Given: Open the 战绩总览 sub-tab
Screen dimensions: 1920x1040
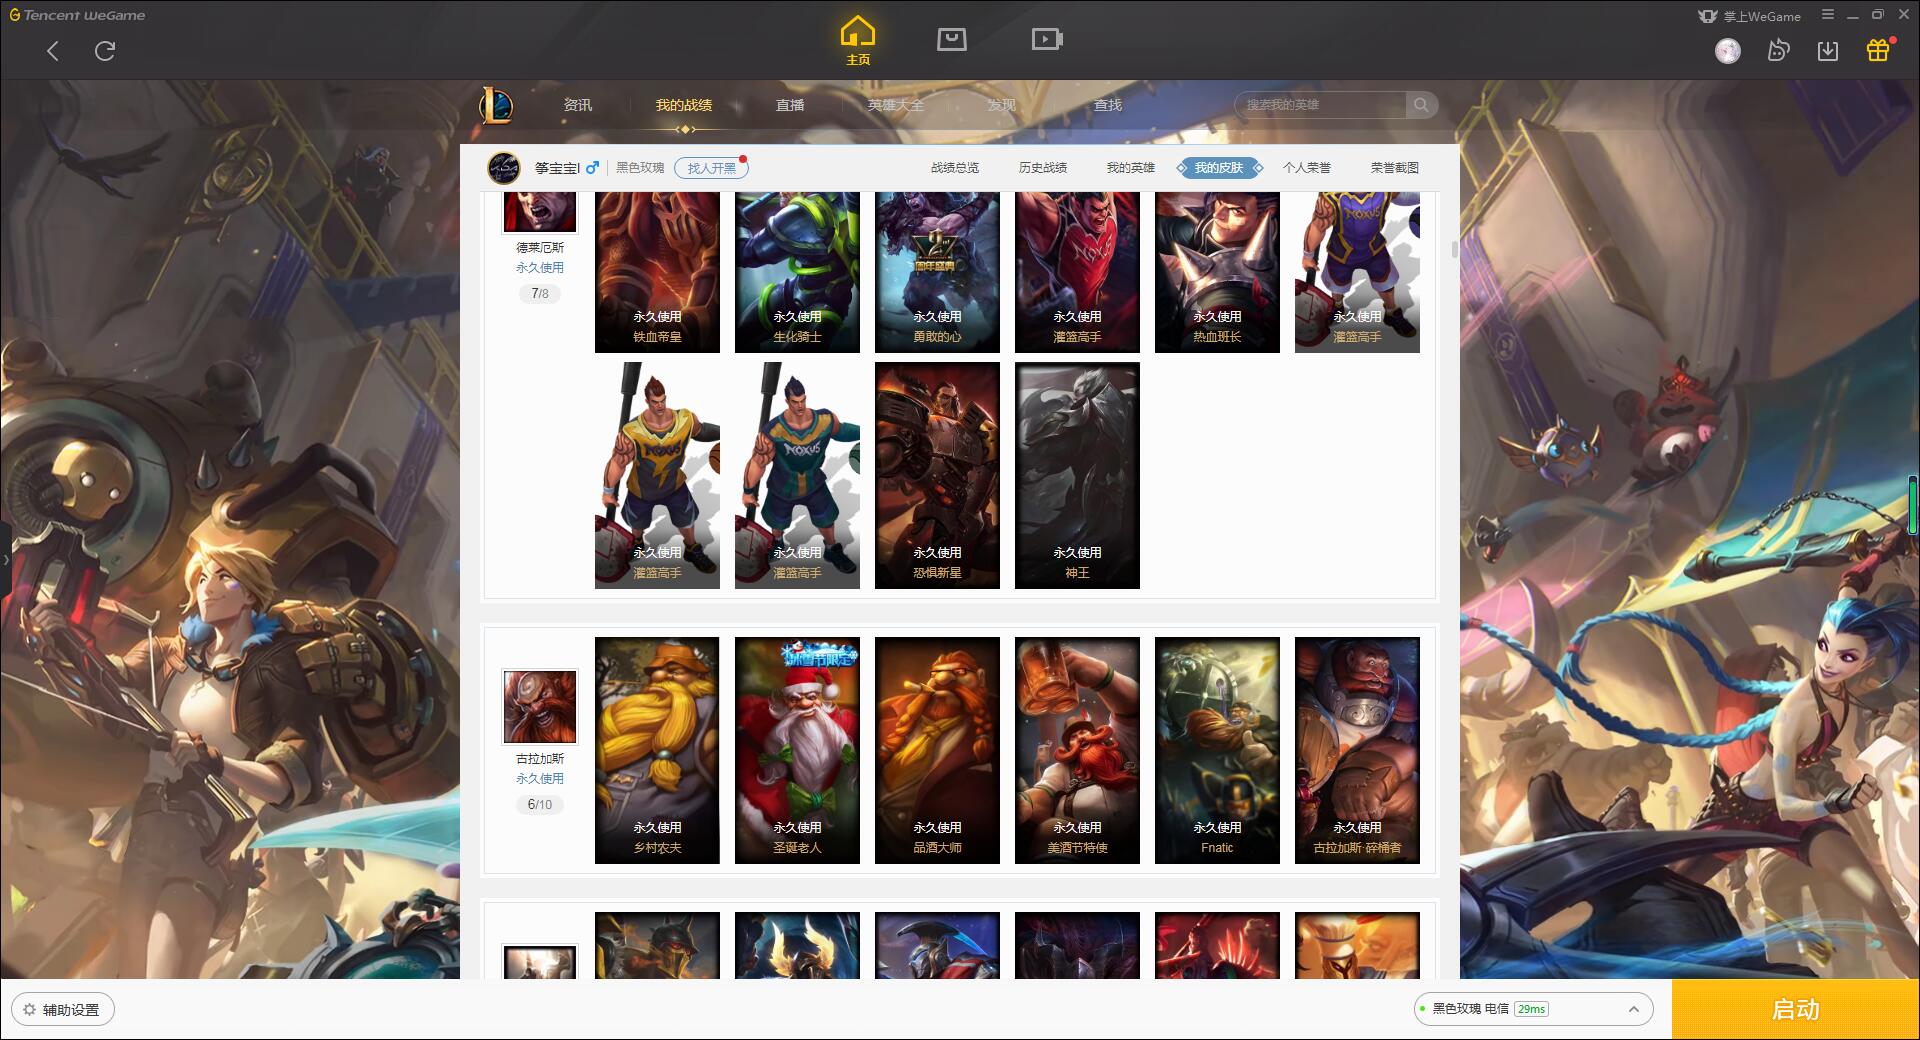Looking at the screenshot, I should tap(955, 168).
